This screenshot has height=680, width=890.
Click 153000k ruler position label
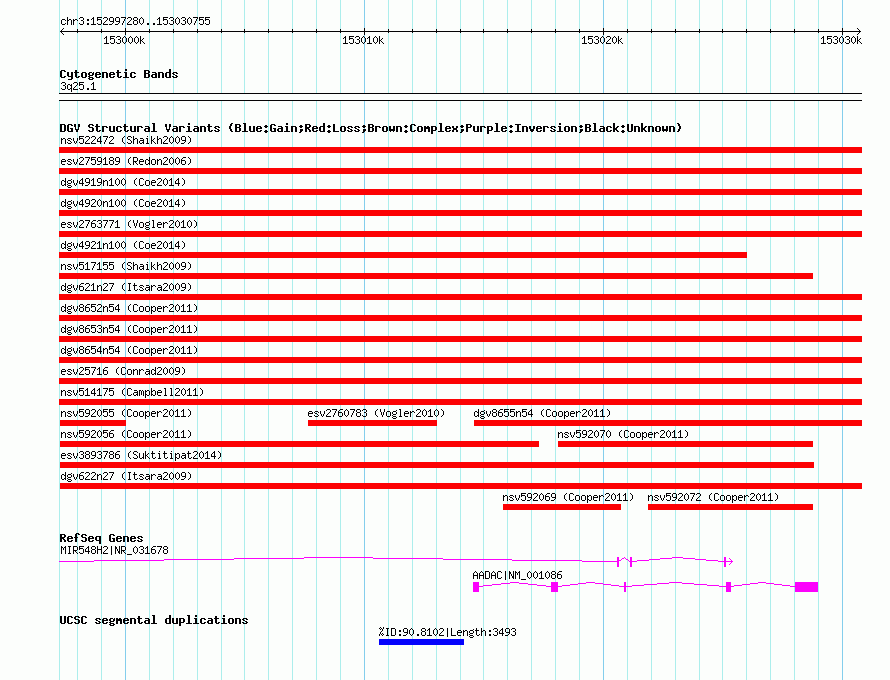124,40
